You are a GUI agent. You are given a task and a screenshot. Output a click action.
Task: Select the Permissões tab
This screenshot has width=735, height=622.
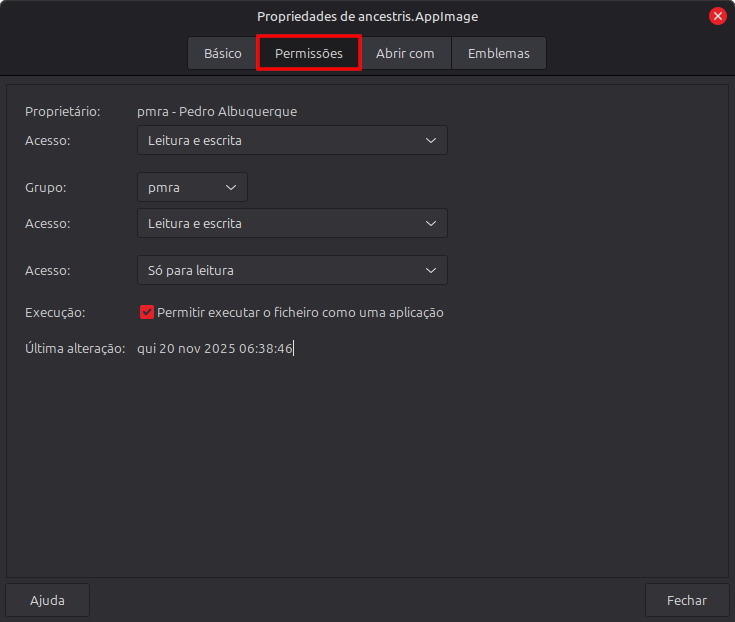click(x=308, y=54)
